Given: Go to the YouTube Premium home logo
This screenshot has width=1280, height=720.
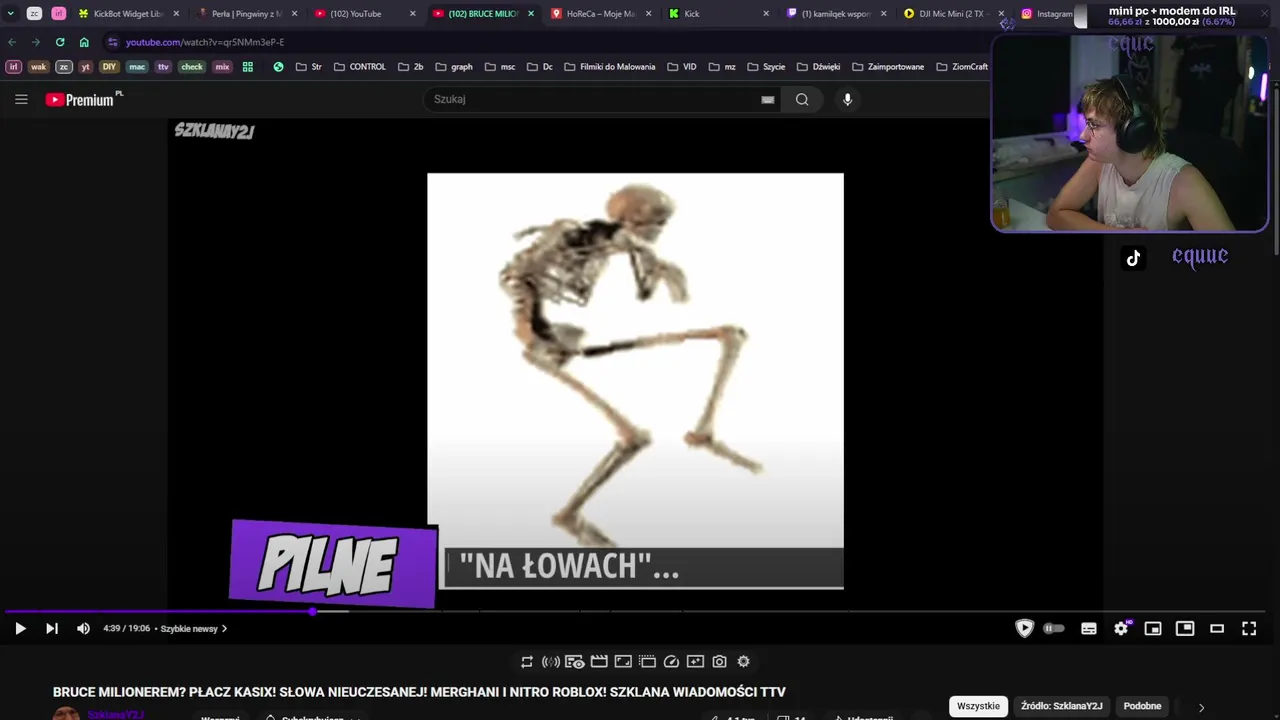Looking at the screenshot, I should coord(84,99).
